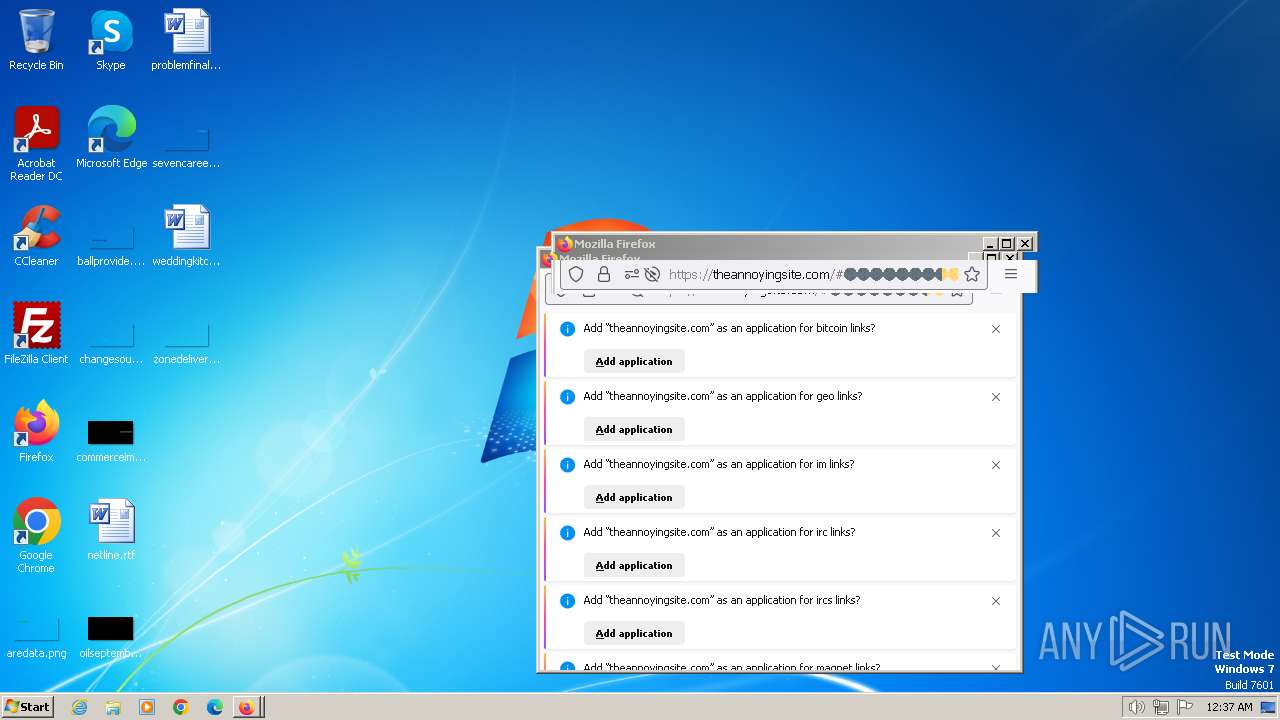
Task: Add application for ircs links
Action: (634, 633)
